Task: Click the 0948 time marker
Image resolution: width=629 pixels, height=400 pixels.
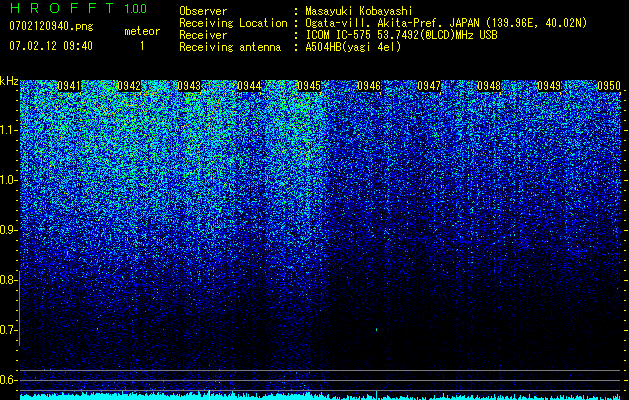Action: [x=489, y=86]
